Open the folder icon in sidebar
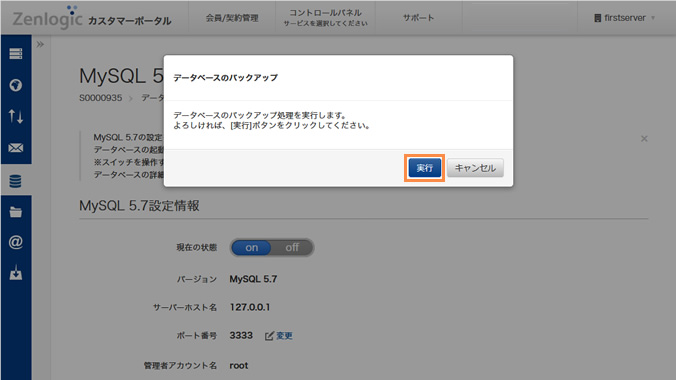This screenshot has width=676, height=380. pos(16,212)
